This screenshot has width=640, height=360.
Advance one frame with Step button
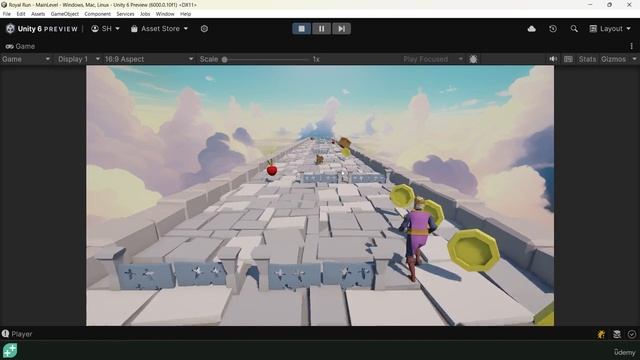[341, 29]
